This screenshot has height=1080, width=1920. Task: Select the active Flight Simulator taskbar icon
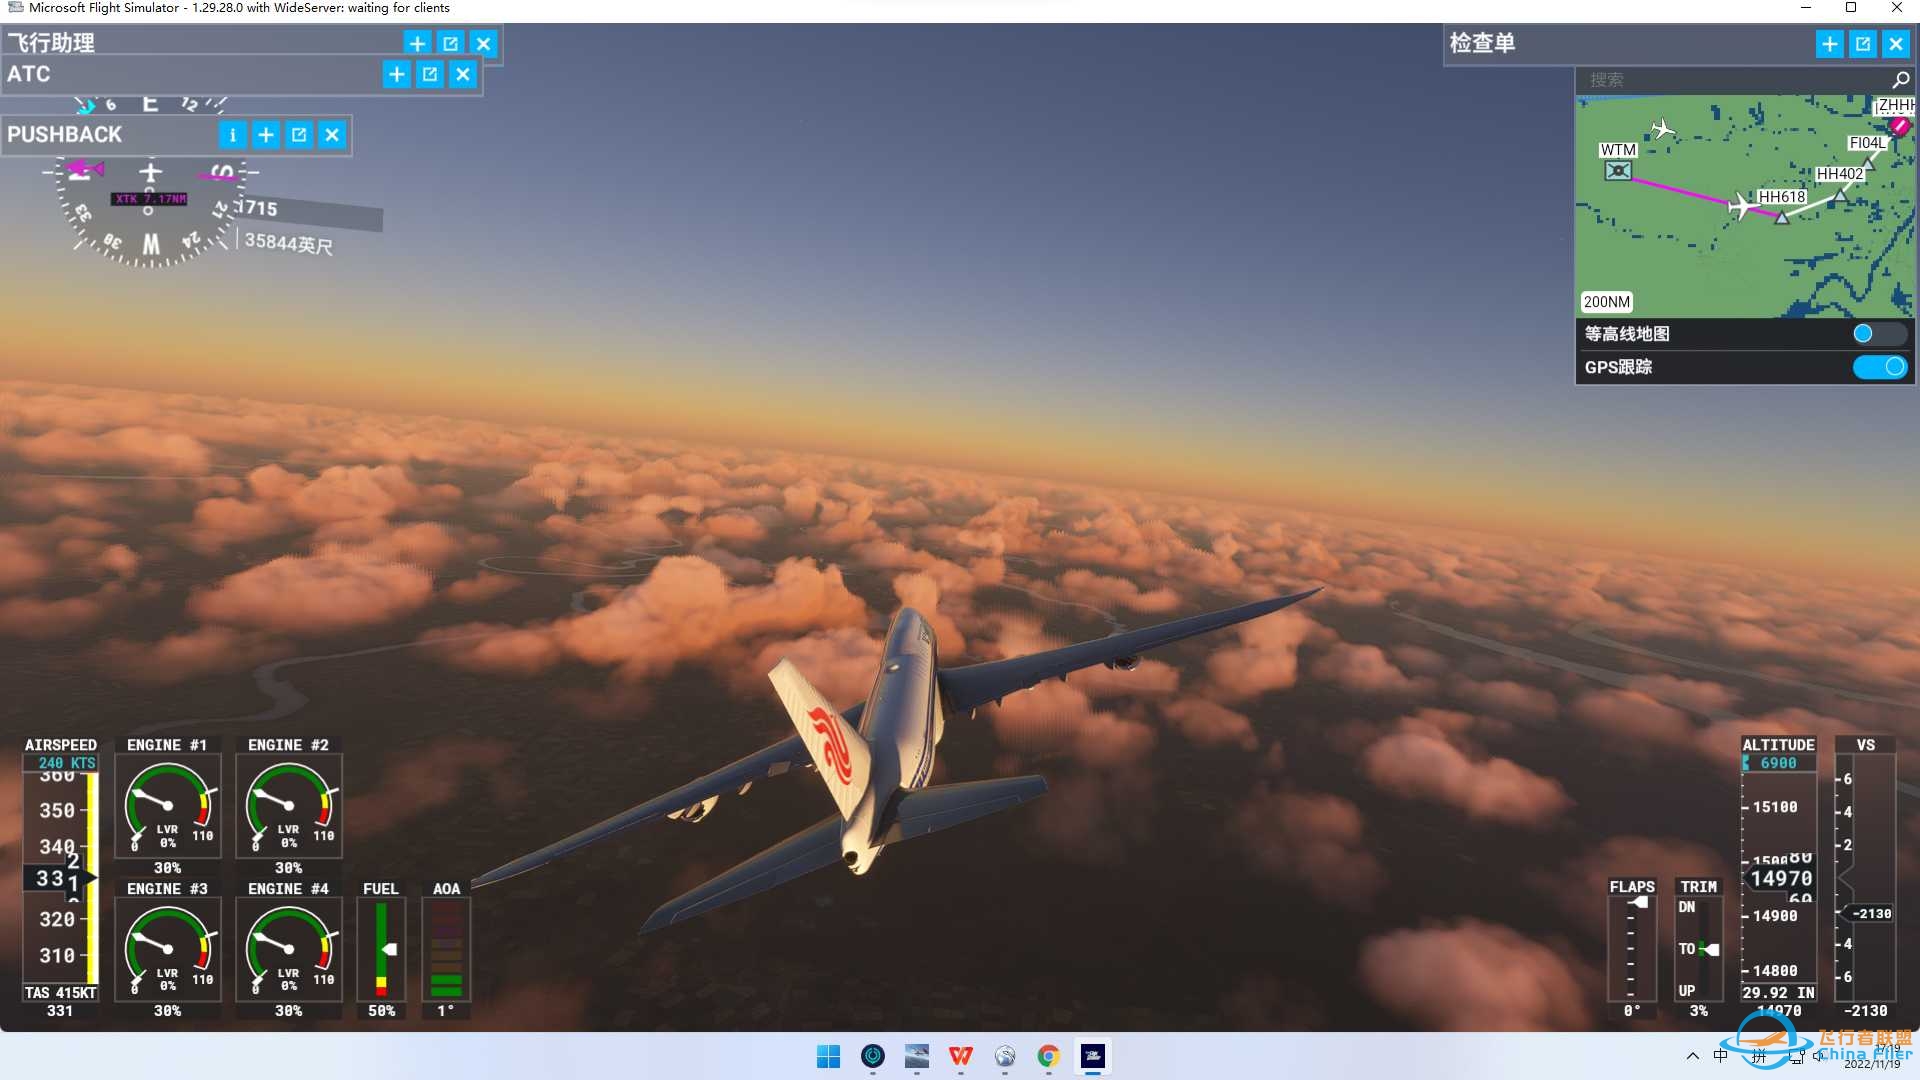1093,1056
